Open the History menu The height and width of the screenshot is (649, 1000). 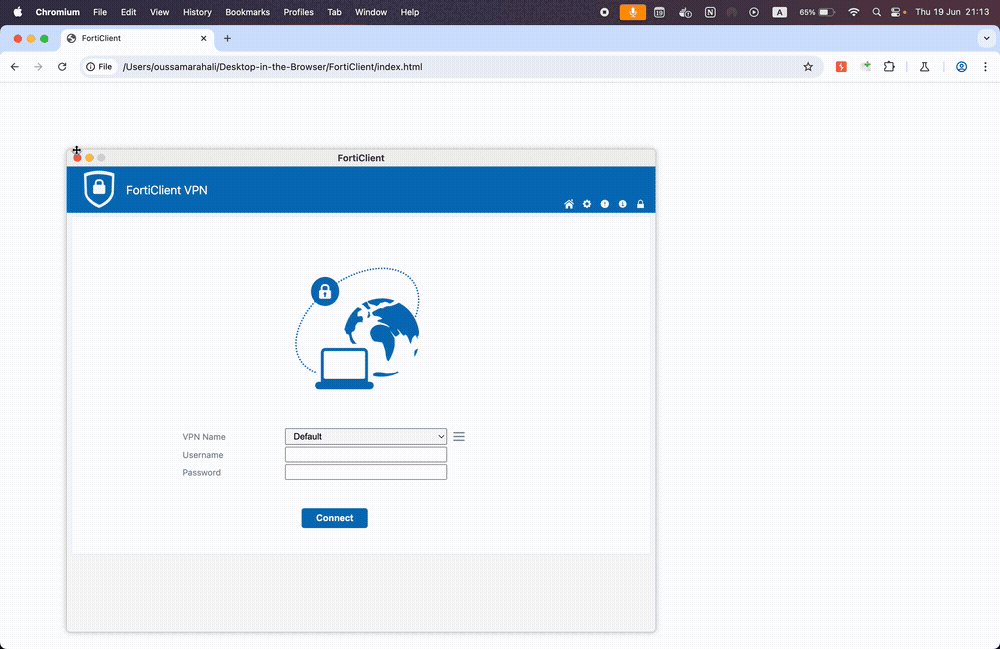coord(197,12)
